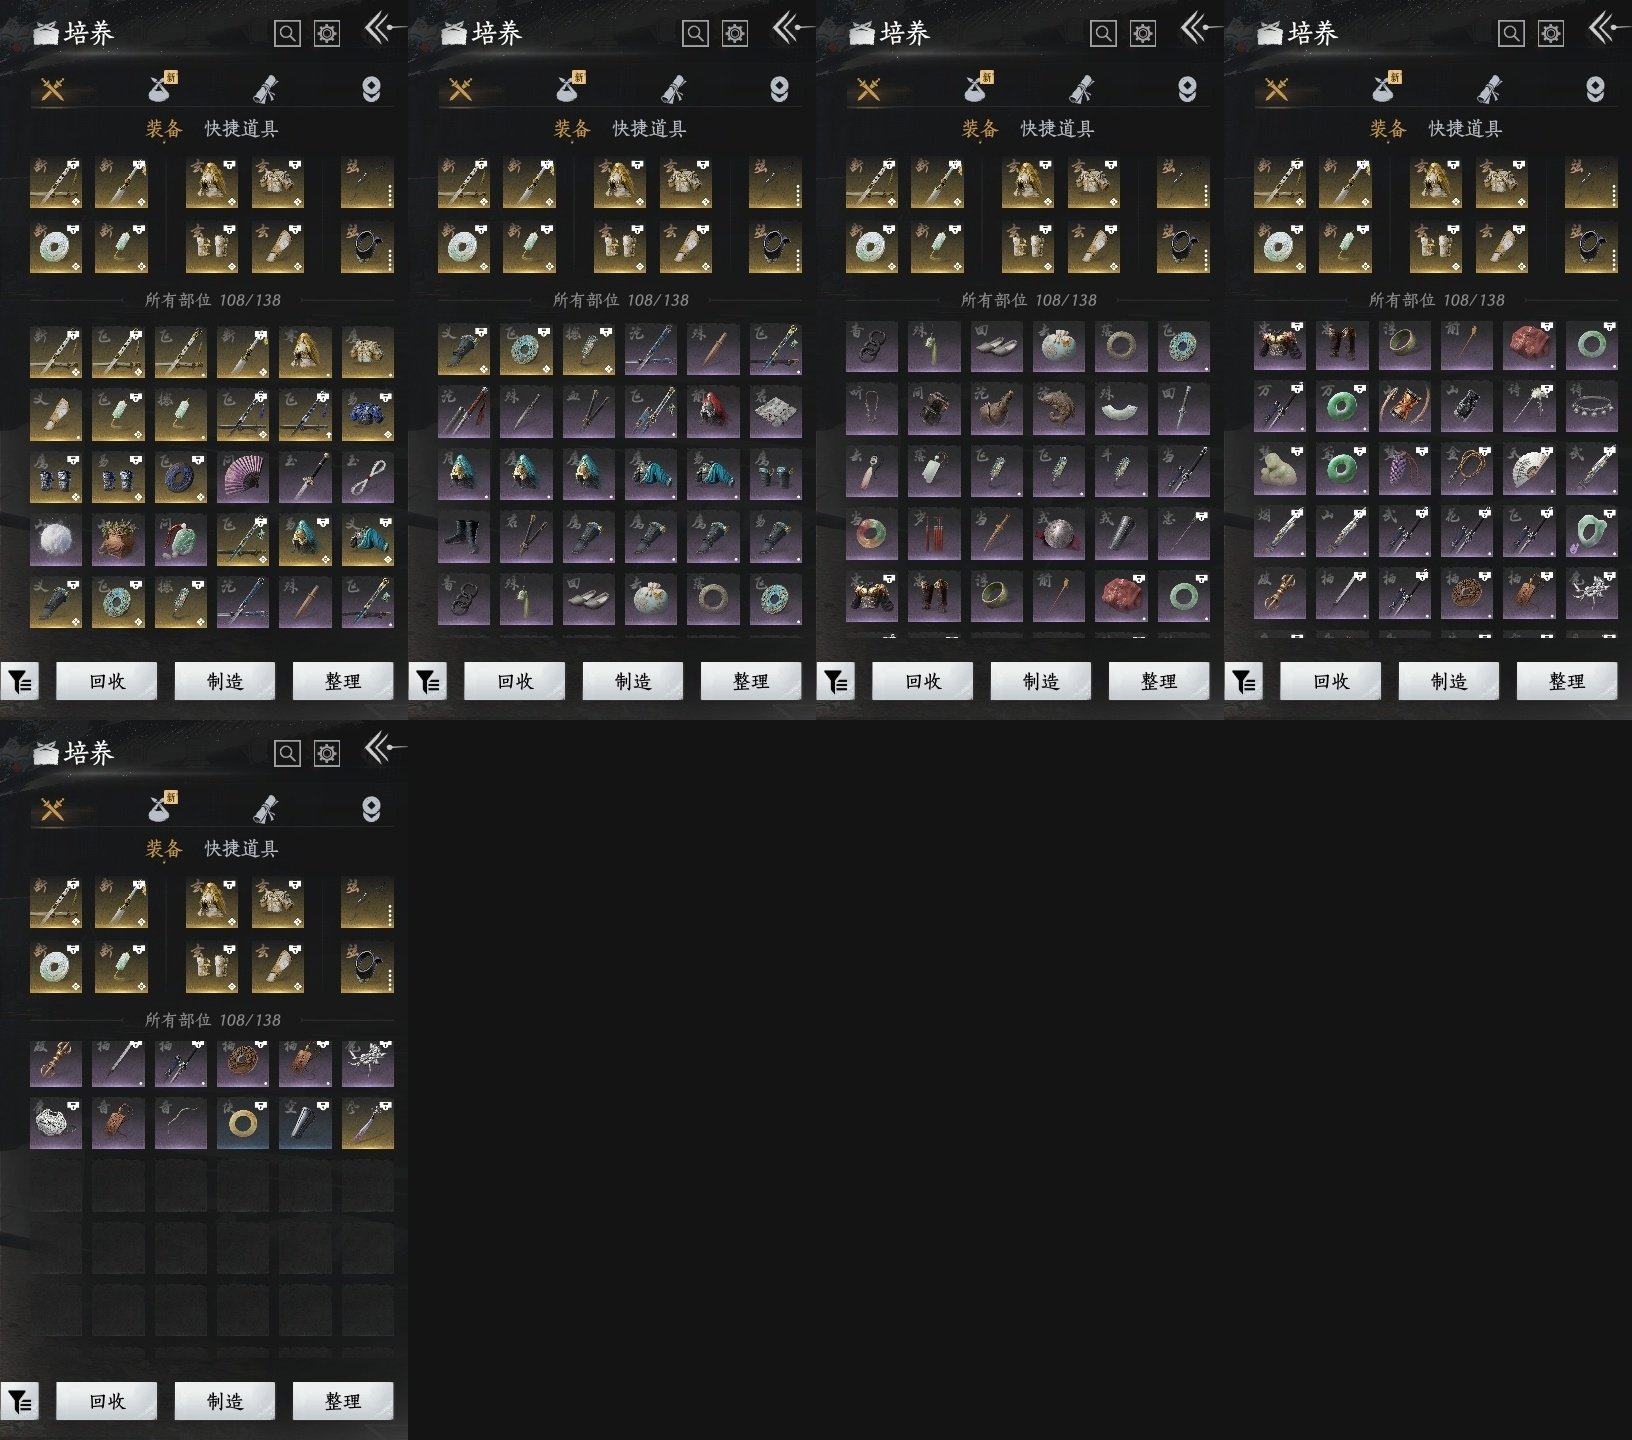Image resolution: width=1632 pixels, height=1440 pixels.
Task: Click an empty inventory slot
Action: click(x=56, y=1186)
